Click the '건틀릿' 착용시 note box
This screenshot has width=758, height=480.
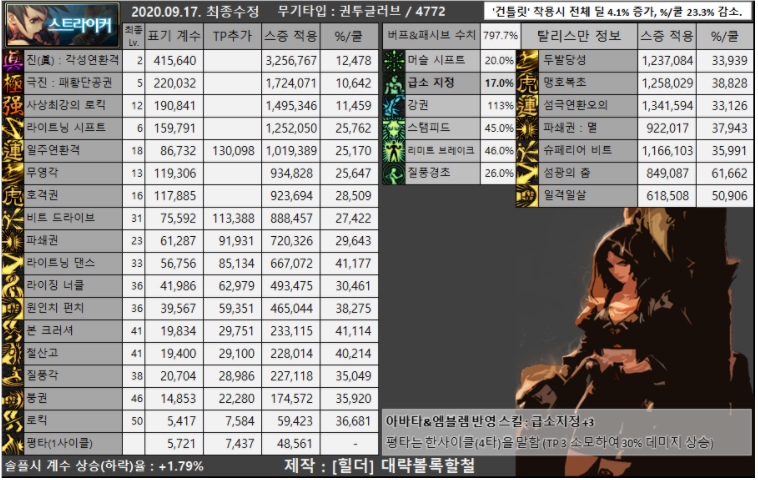(619, 11)
